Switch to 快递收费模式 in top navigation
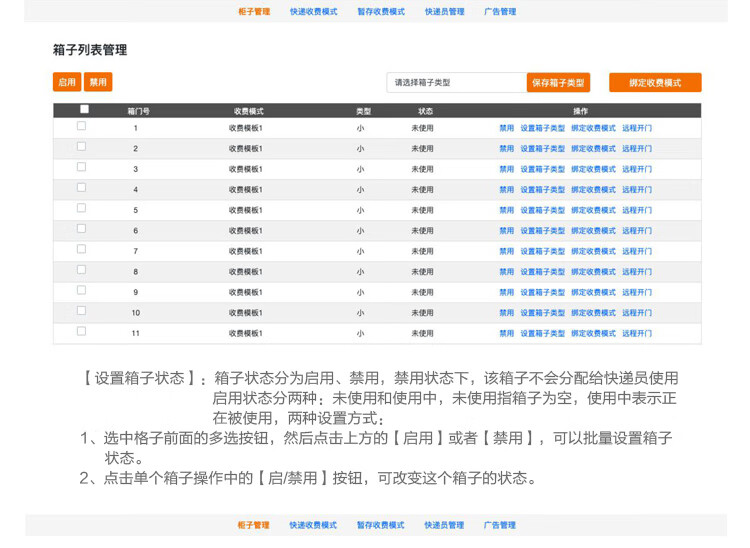The width and height of the screenshot is (750, 548). click(x=313, y=12)
